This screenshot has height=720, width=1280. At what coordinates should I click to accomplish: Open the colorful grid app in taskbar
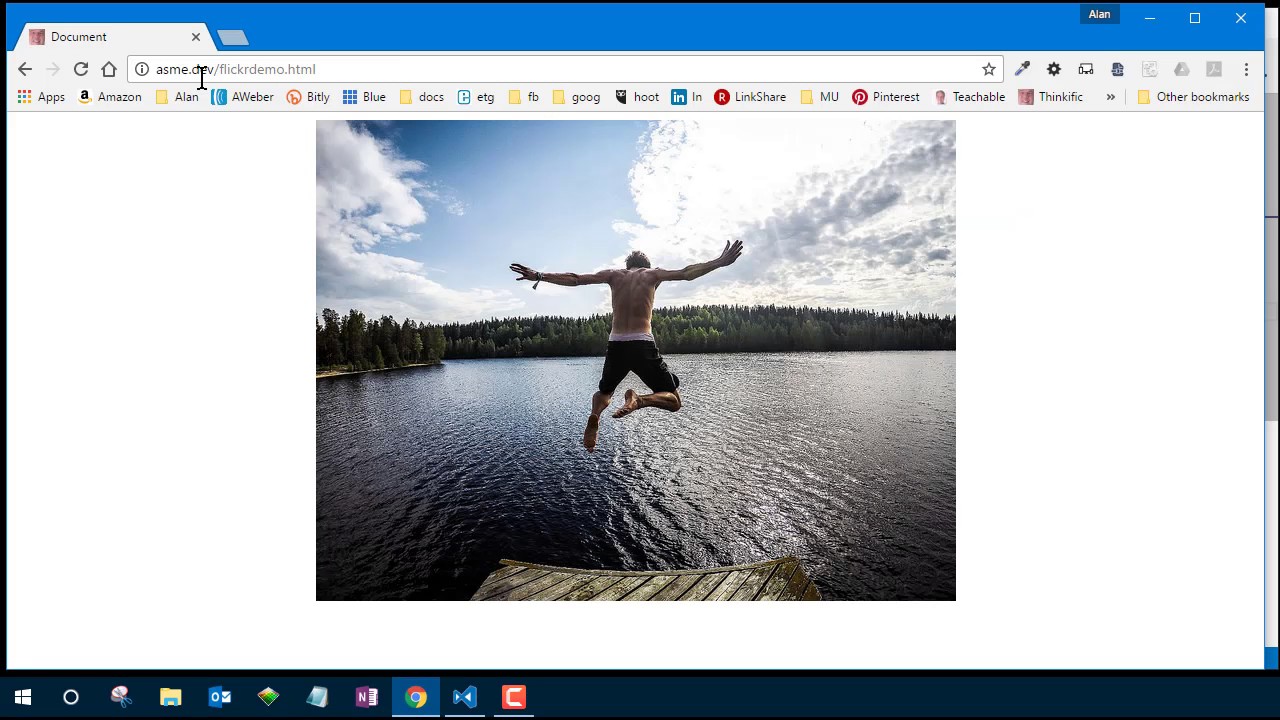point(268,697)
